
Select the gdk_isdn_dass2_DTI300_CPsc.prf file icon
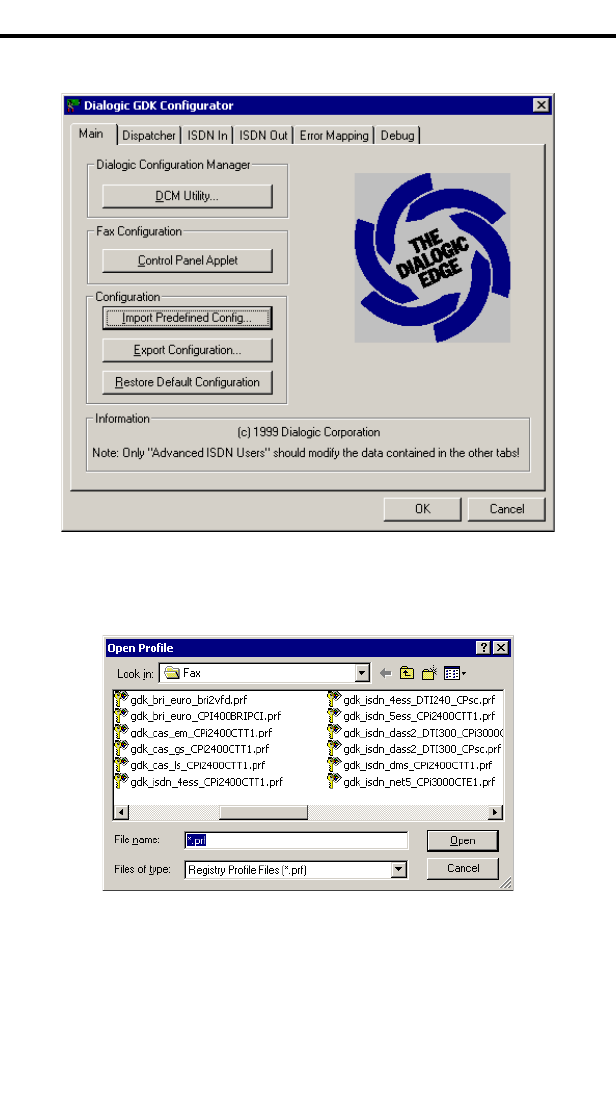point(334,749)
